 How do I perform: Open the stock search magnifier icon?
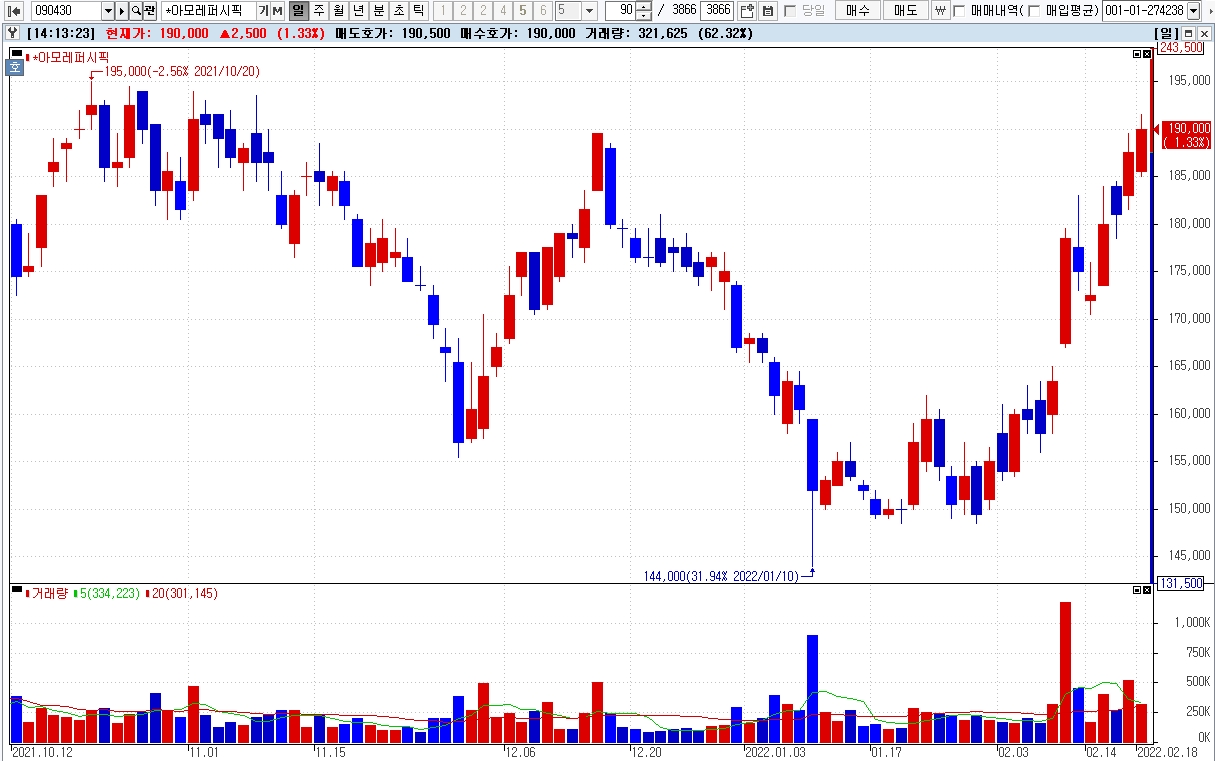(136, 11)
